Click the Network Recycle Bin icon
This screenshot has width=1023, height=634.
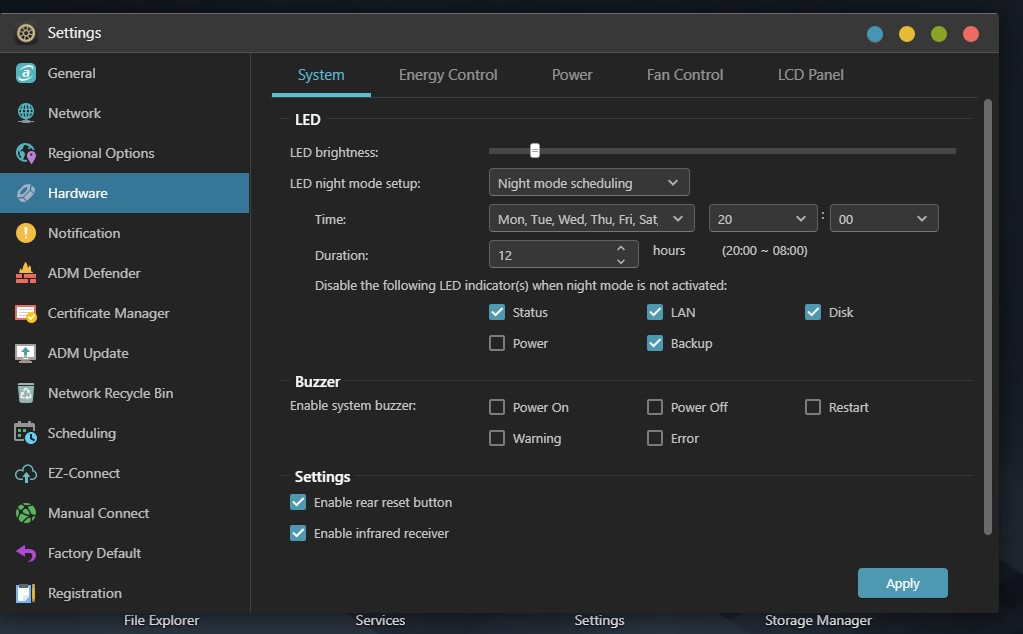tap(24, 393)
